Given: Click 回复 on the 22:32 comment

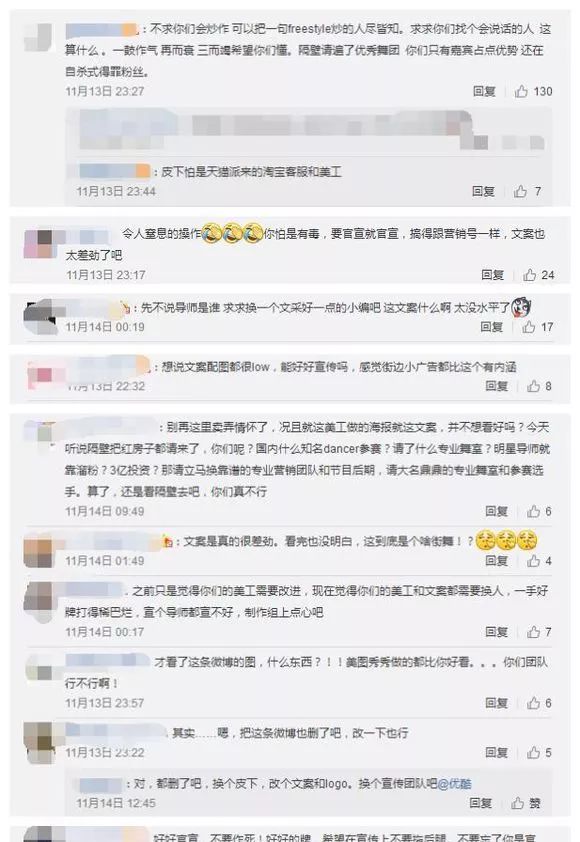Looking at the screenshot, I should [497, 387].
